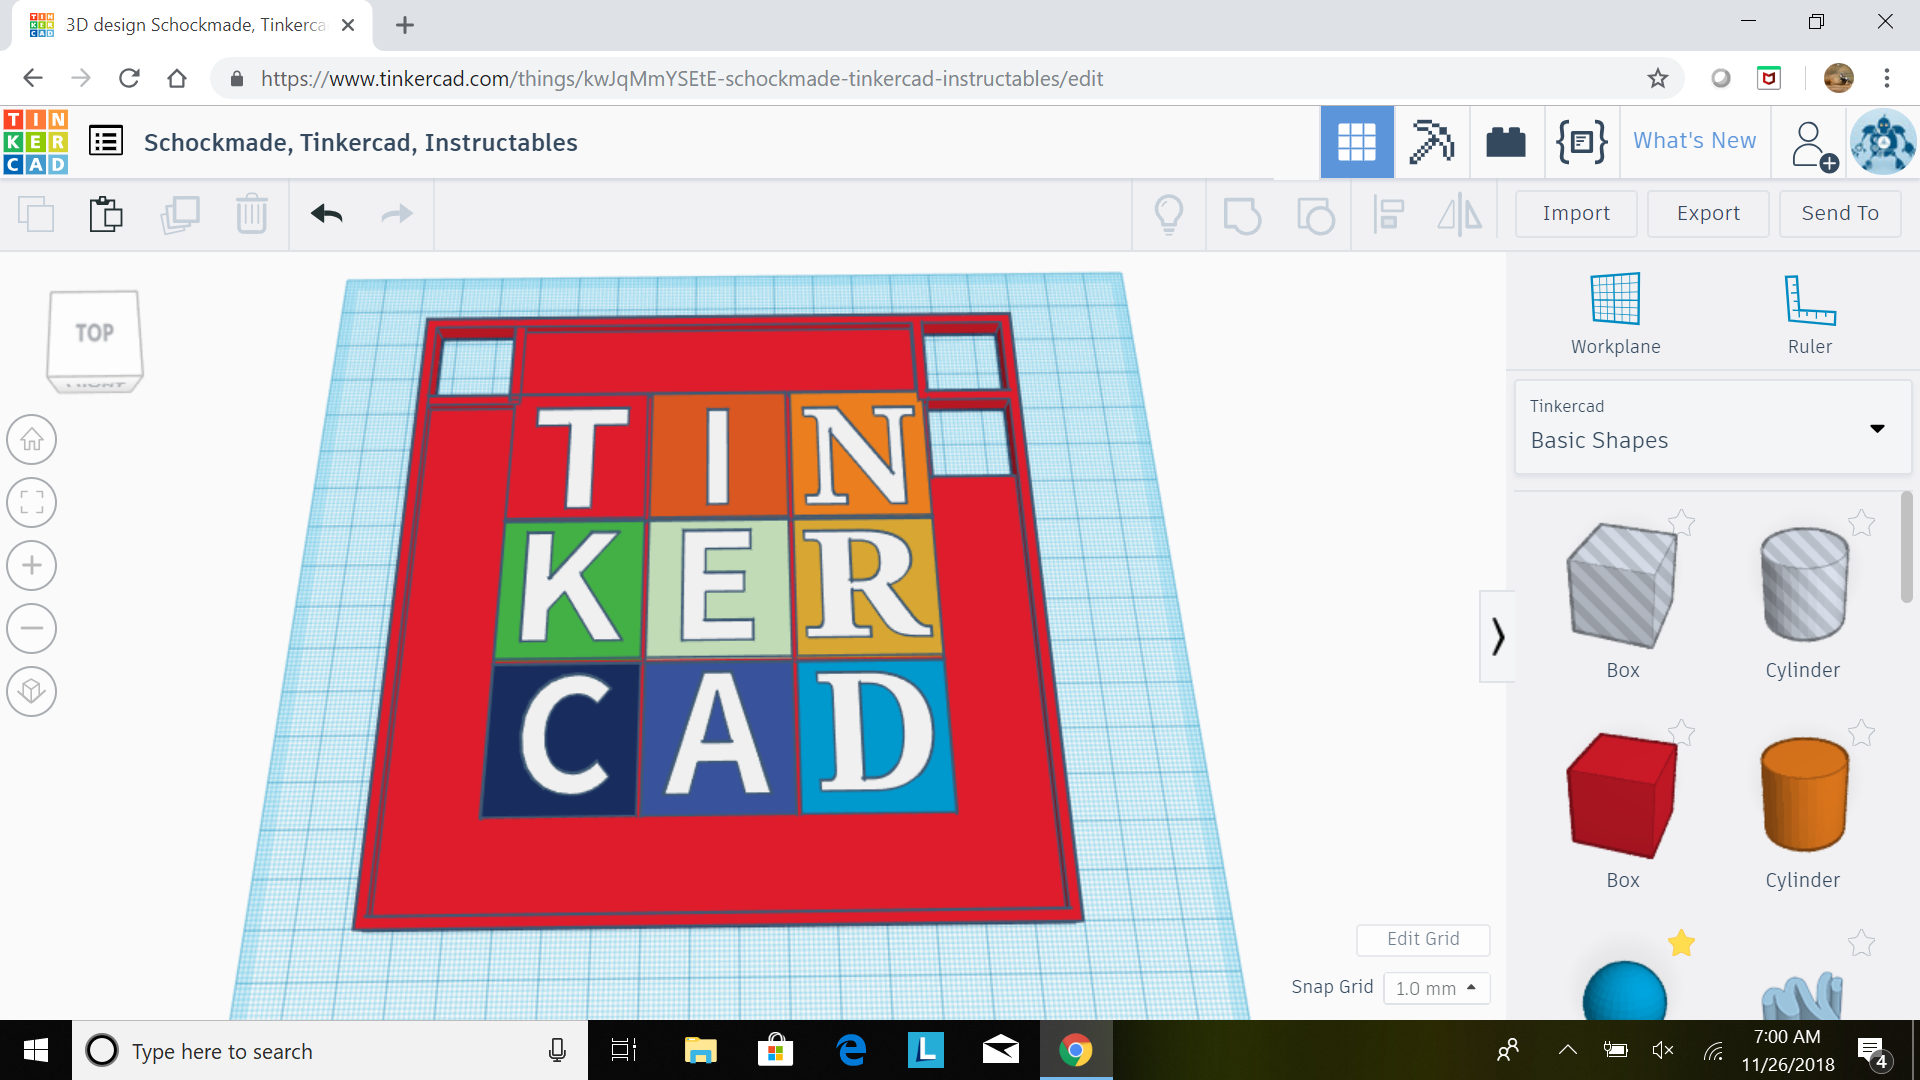
Task: Open the Shape Generators code icon
Action: coord(1581,142)
